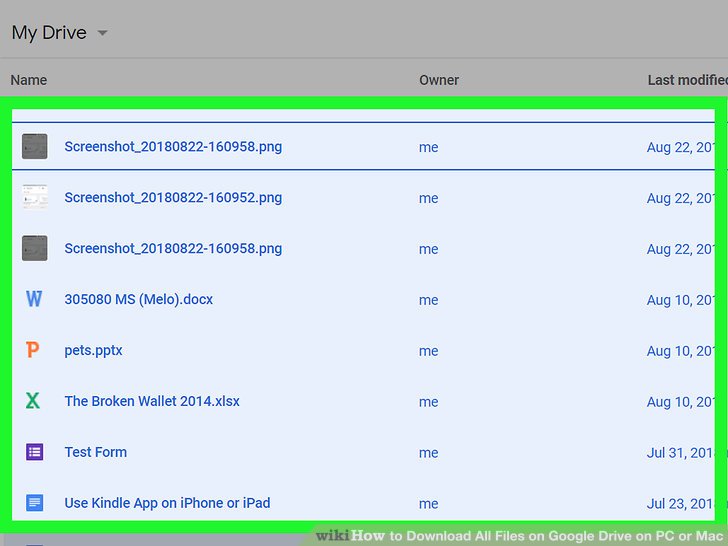Click owner 'me' in the pets.pptx row
Image resolution: width=728 pixels, height=546 pixels.
(429, 351)
